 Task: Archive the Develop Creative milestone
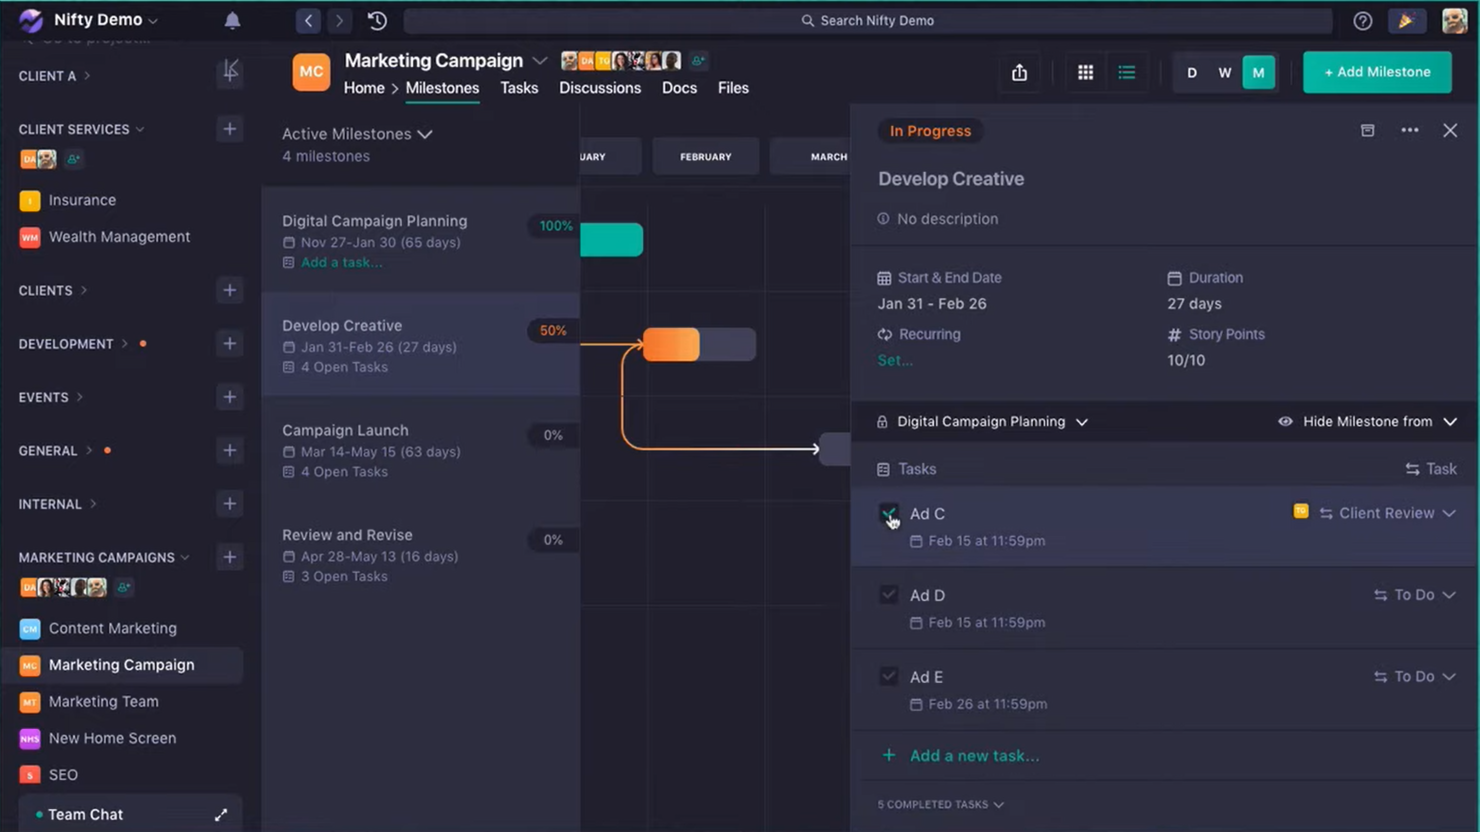[x=1367, y=130]
